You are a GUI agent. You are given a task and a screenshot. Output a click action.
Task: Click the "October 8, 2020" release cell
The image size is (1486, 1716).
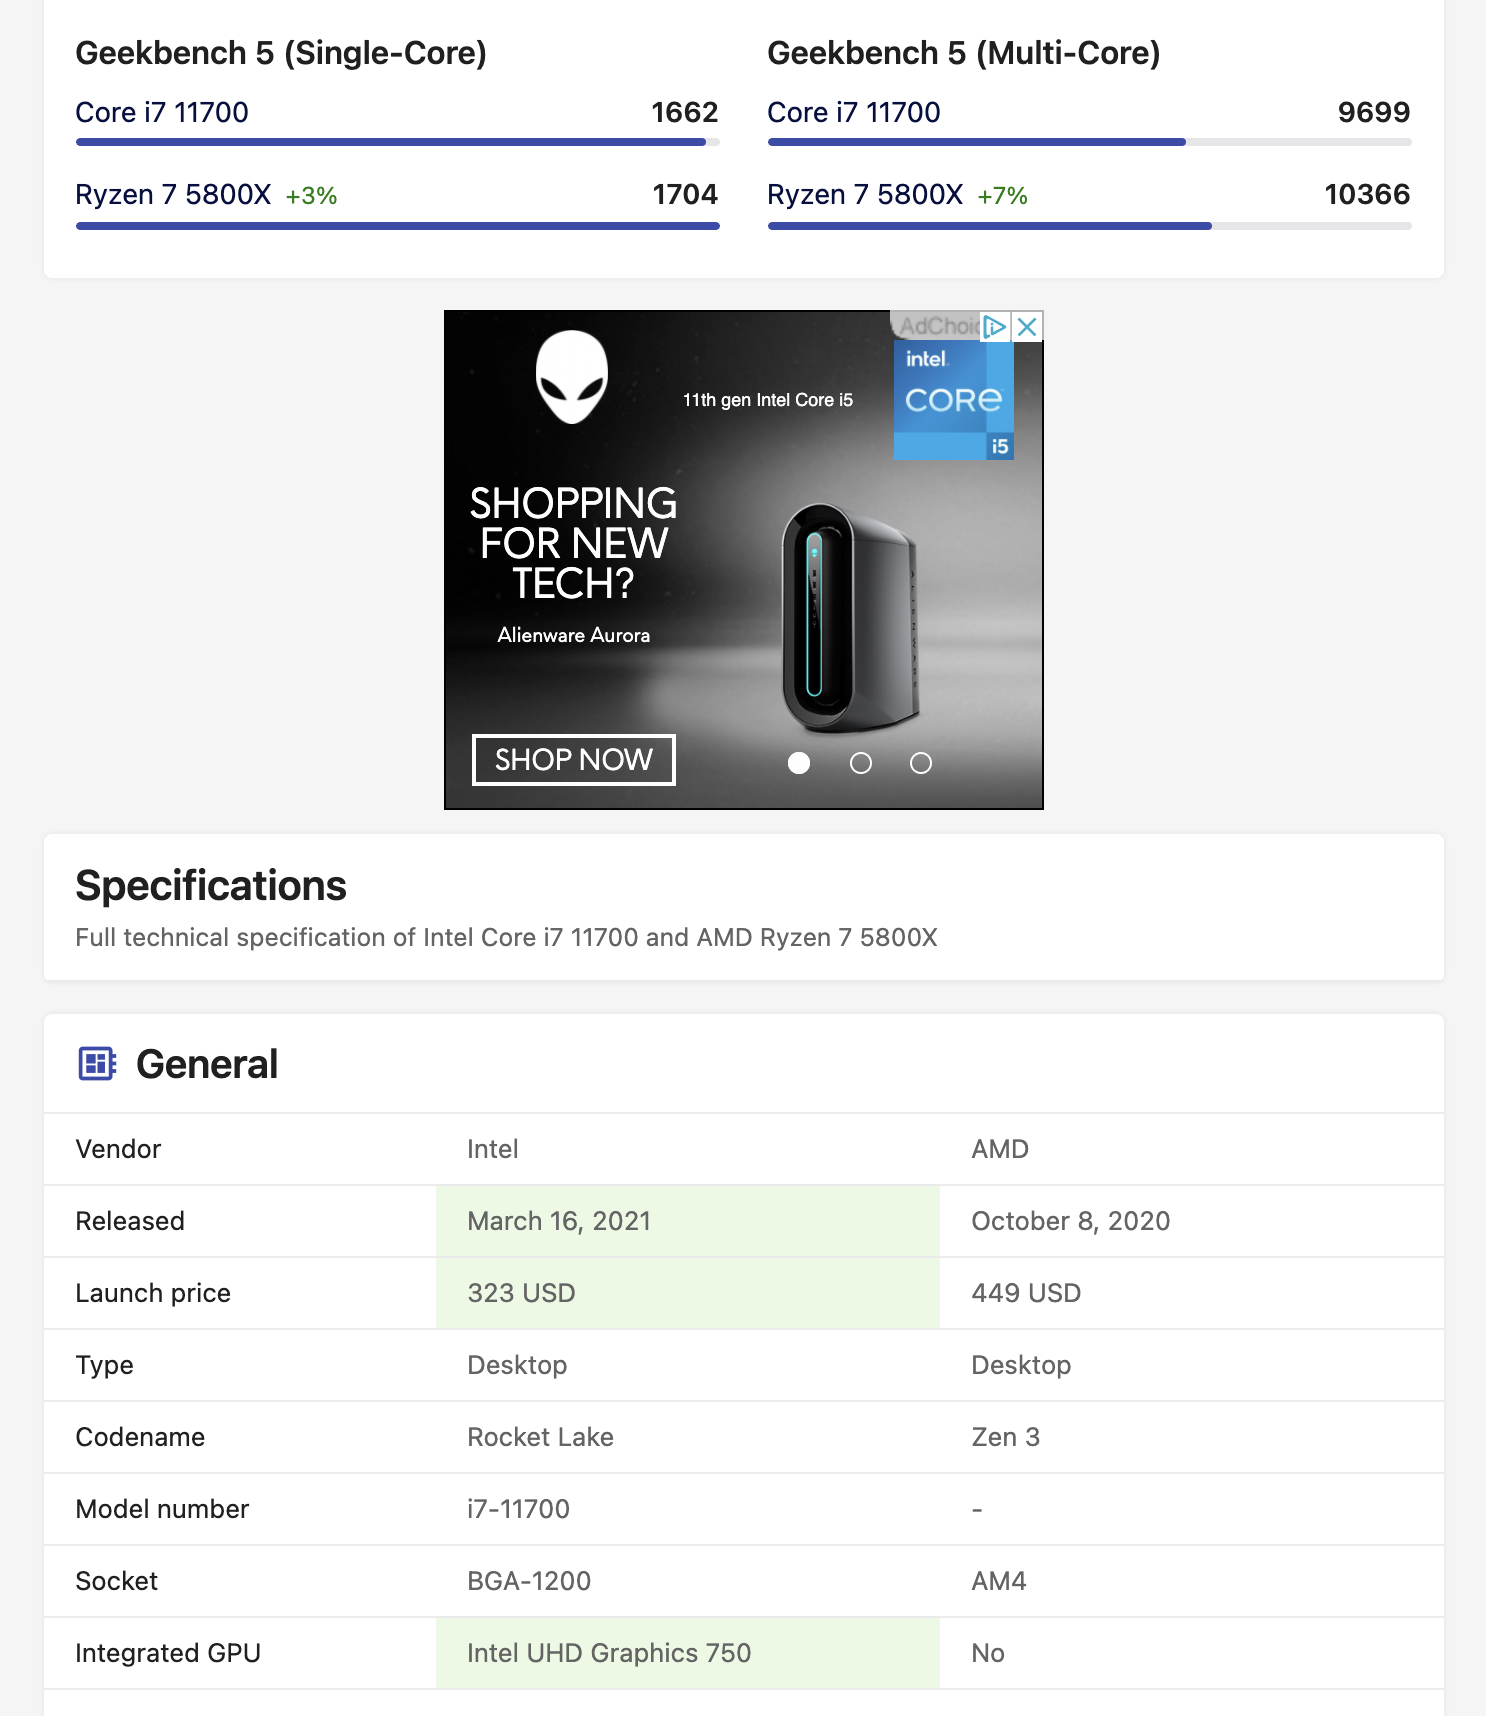pos(1192,1221)
